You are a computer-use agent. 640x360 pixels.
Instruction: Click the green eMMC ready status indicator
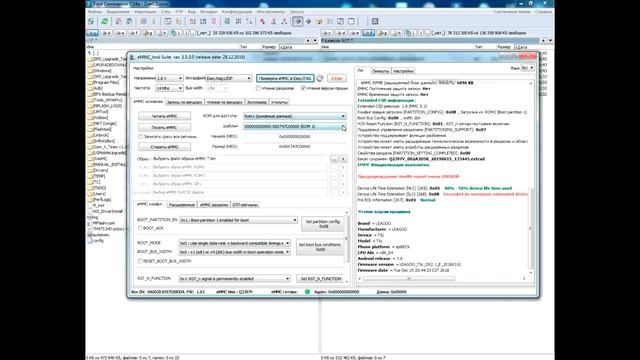click(307, 292)
